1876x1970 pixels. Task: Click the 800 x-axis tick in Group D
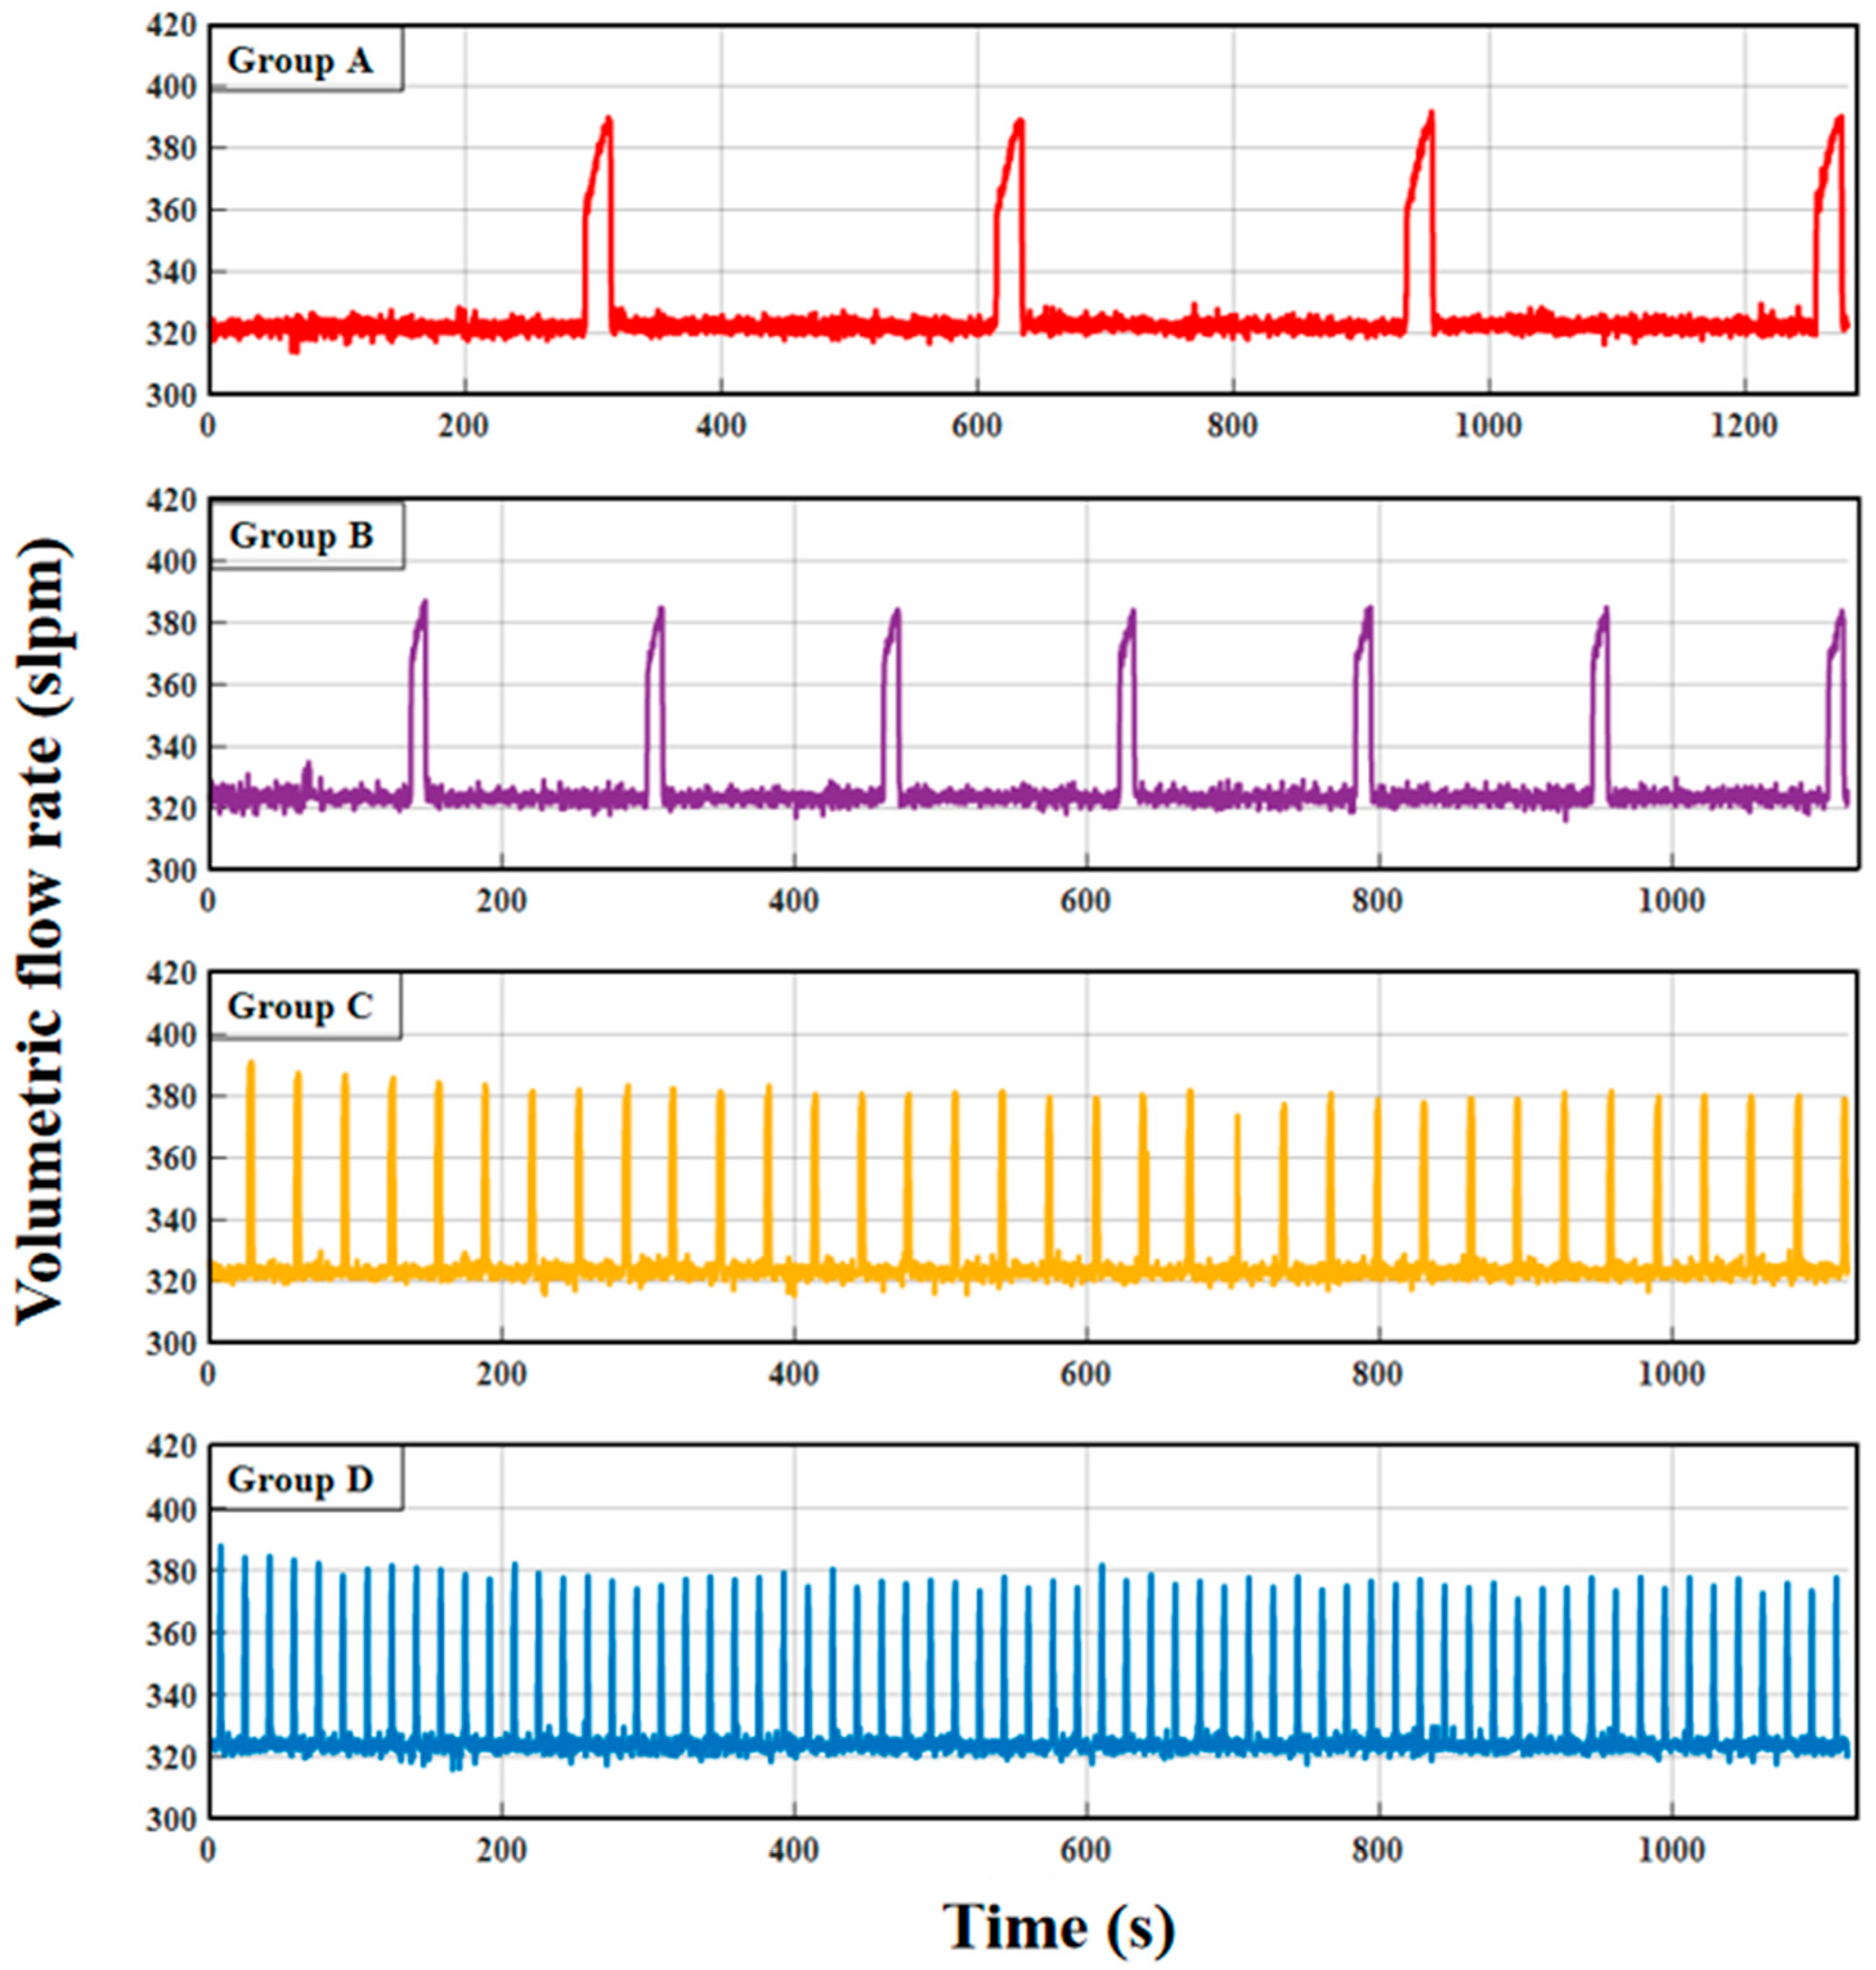pos(1379,1850)
